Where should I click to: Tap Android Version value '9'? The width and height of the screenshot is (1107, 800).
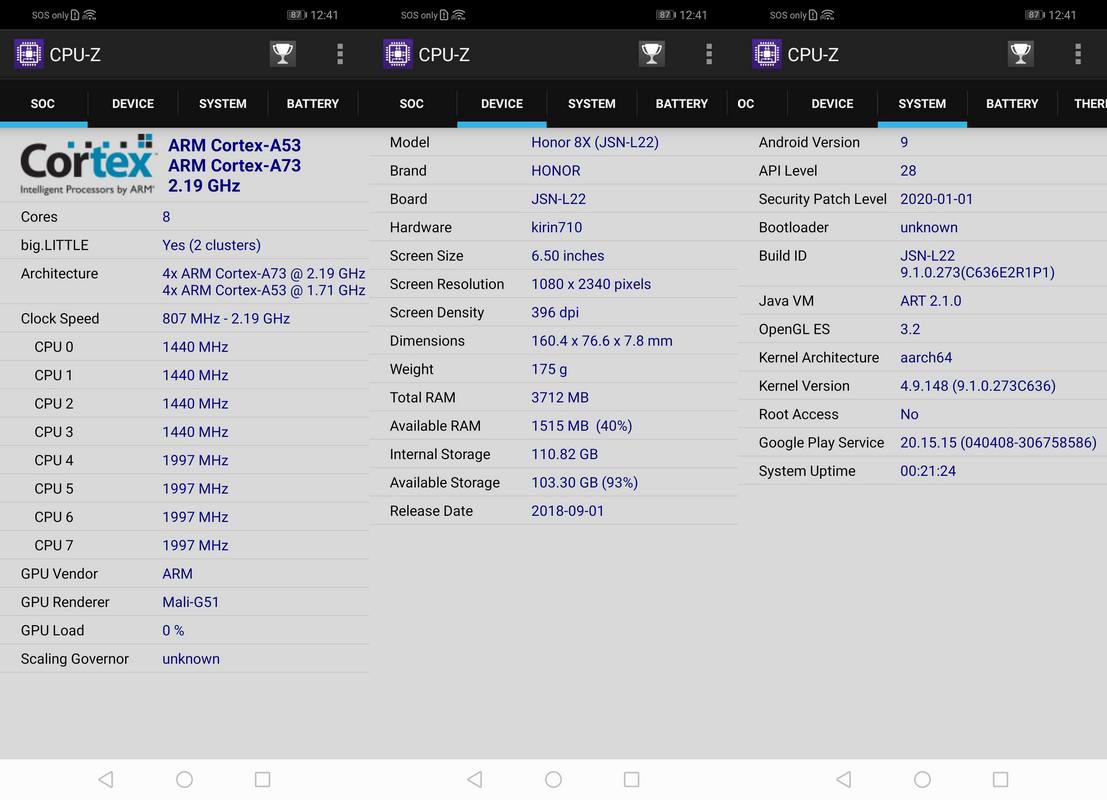click(x=904, y=143)
